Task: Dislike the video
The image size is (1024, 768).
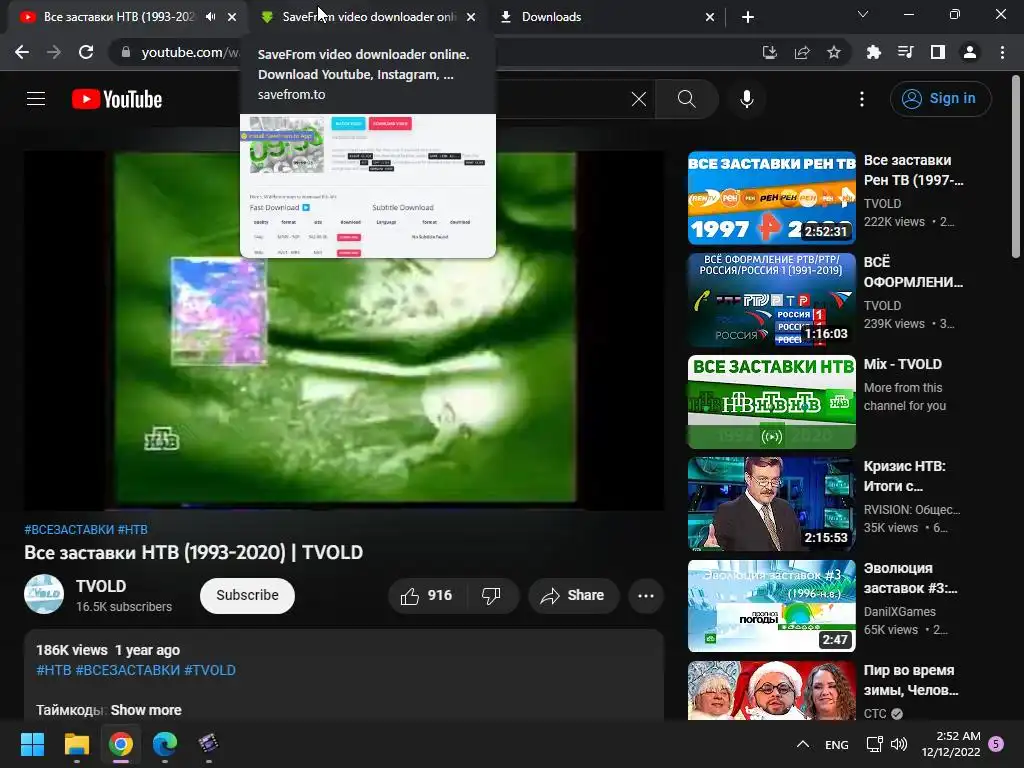Action: point(492,596)
